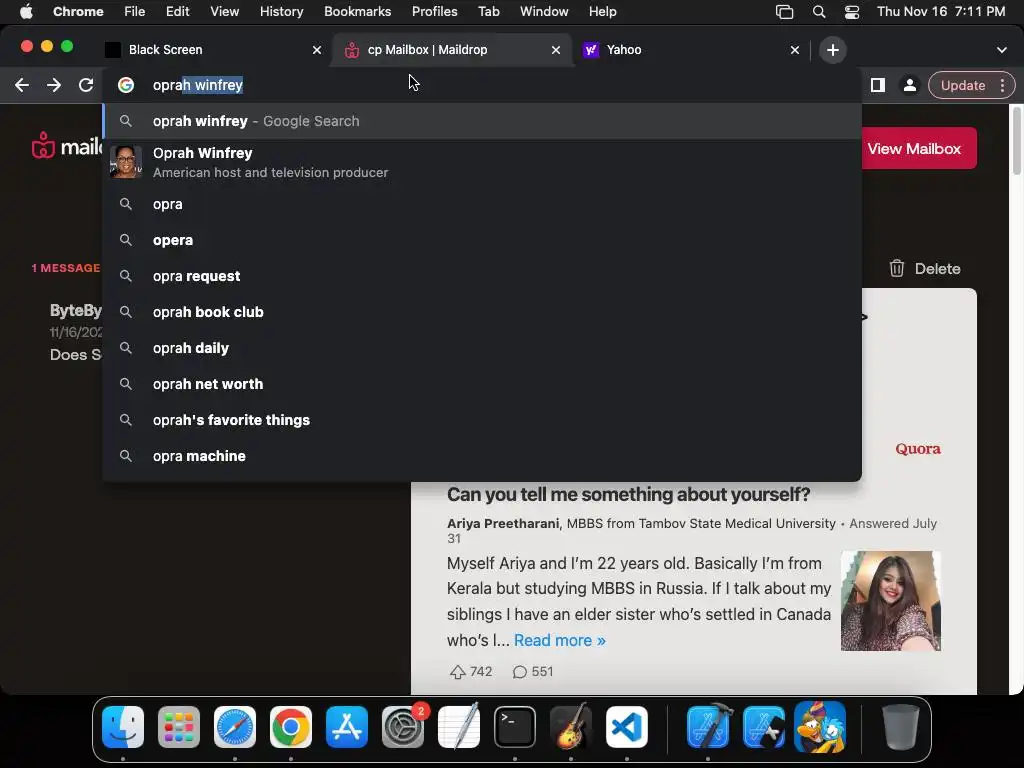Image resolution: width=1024 pixels, height=768 pixels.
Task: Open the Chrome profile avatar icon
Action: coord(910,85)
